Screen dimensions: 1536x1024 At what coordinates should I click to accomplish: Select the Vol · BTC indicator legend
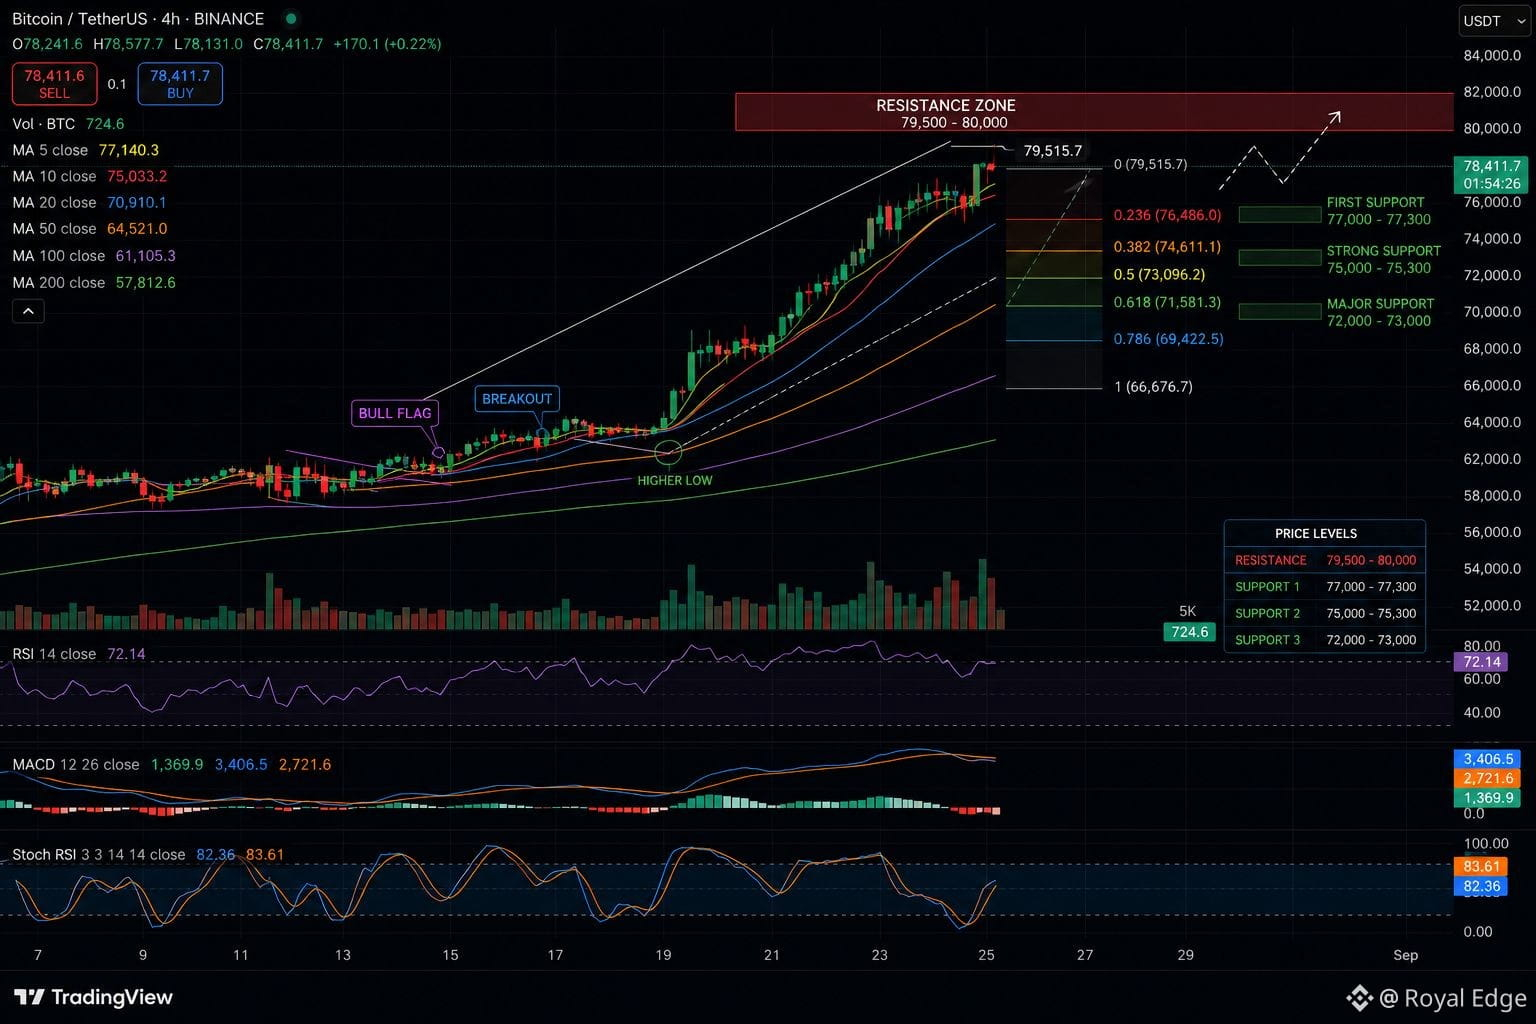tap(68, 124)
